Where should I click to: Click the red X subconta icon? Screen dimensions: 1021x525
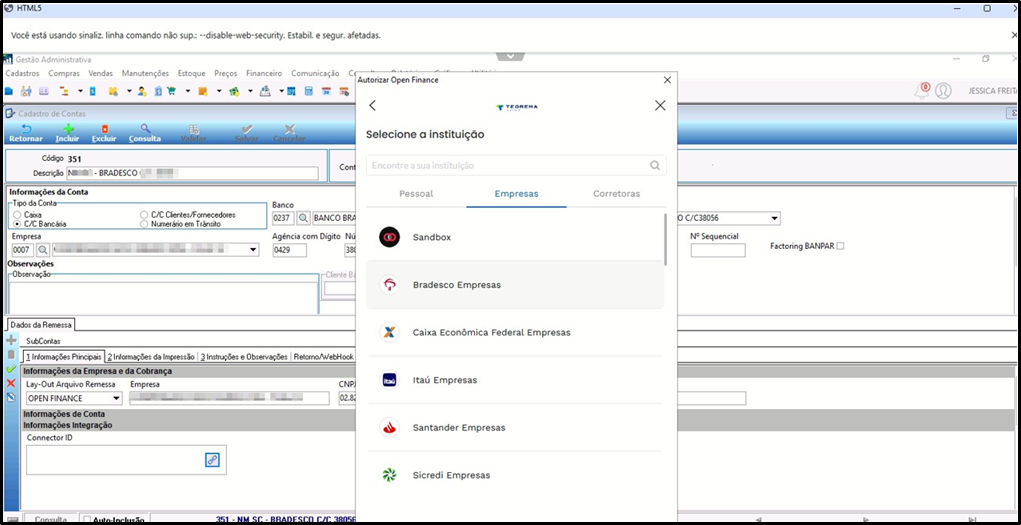[10, 383]
